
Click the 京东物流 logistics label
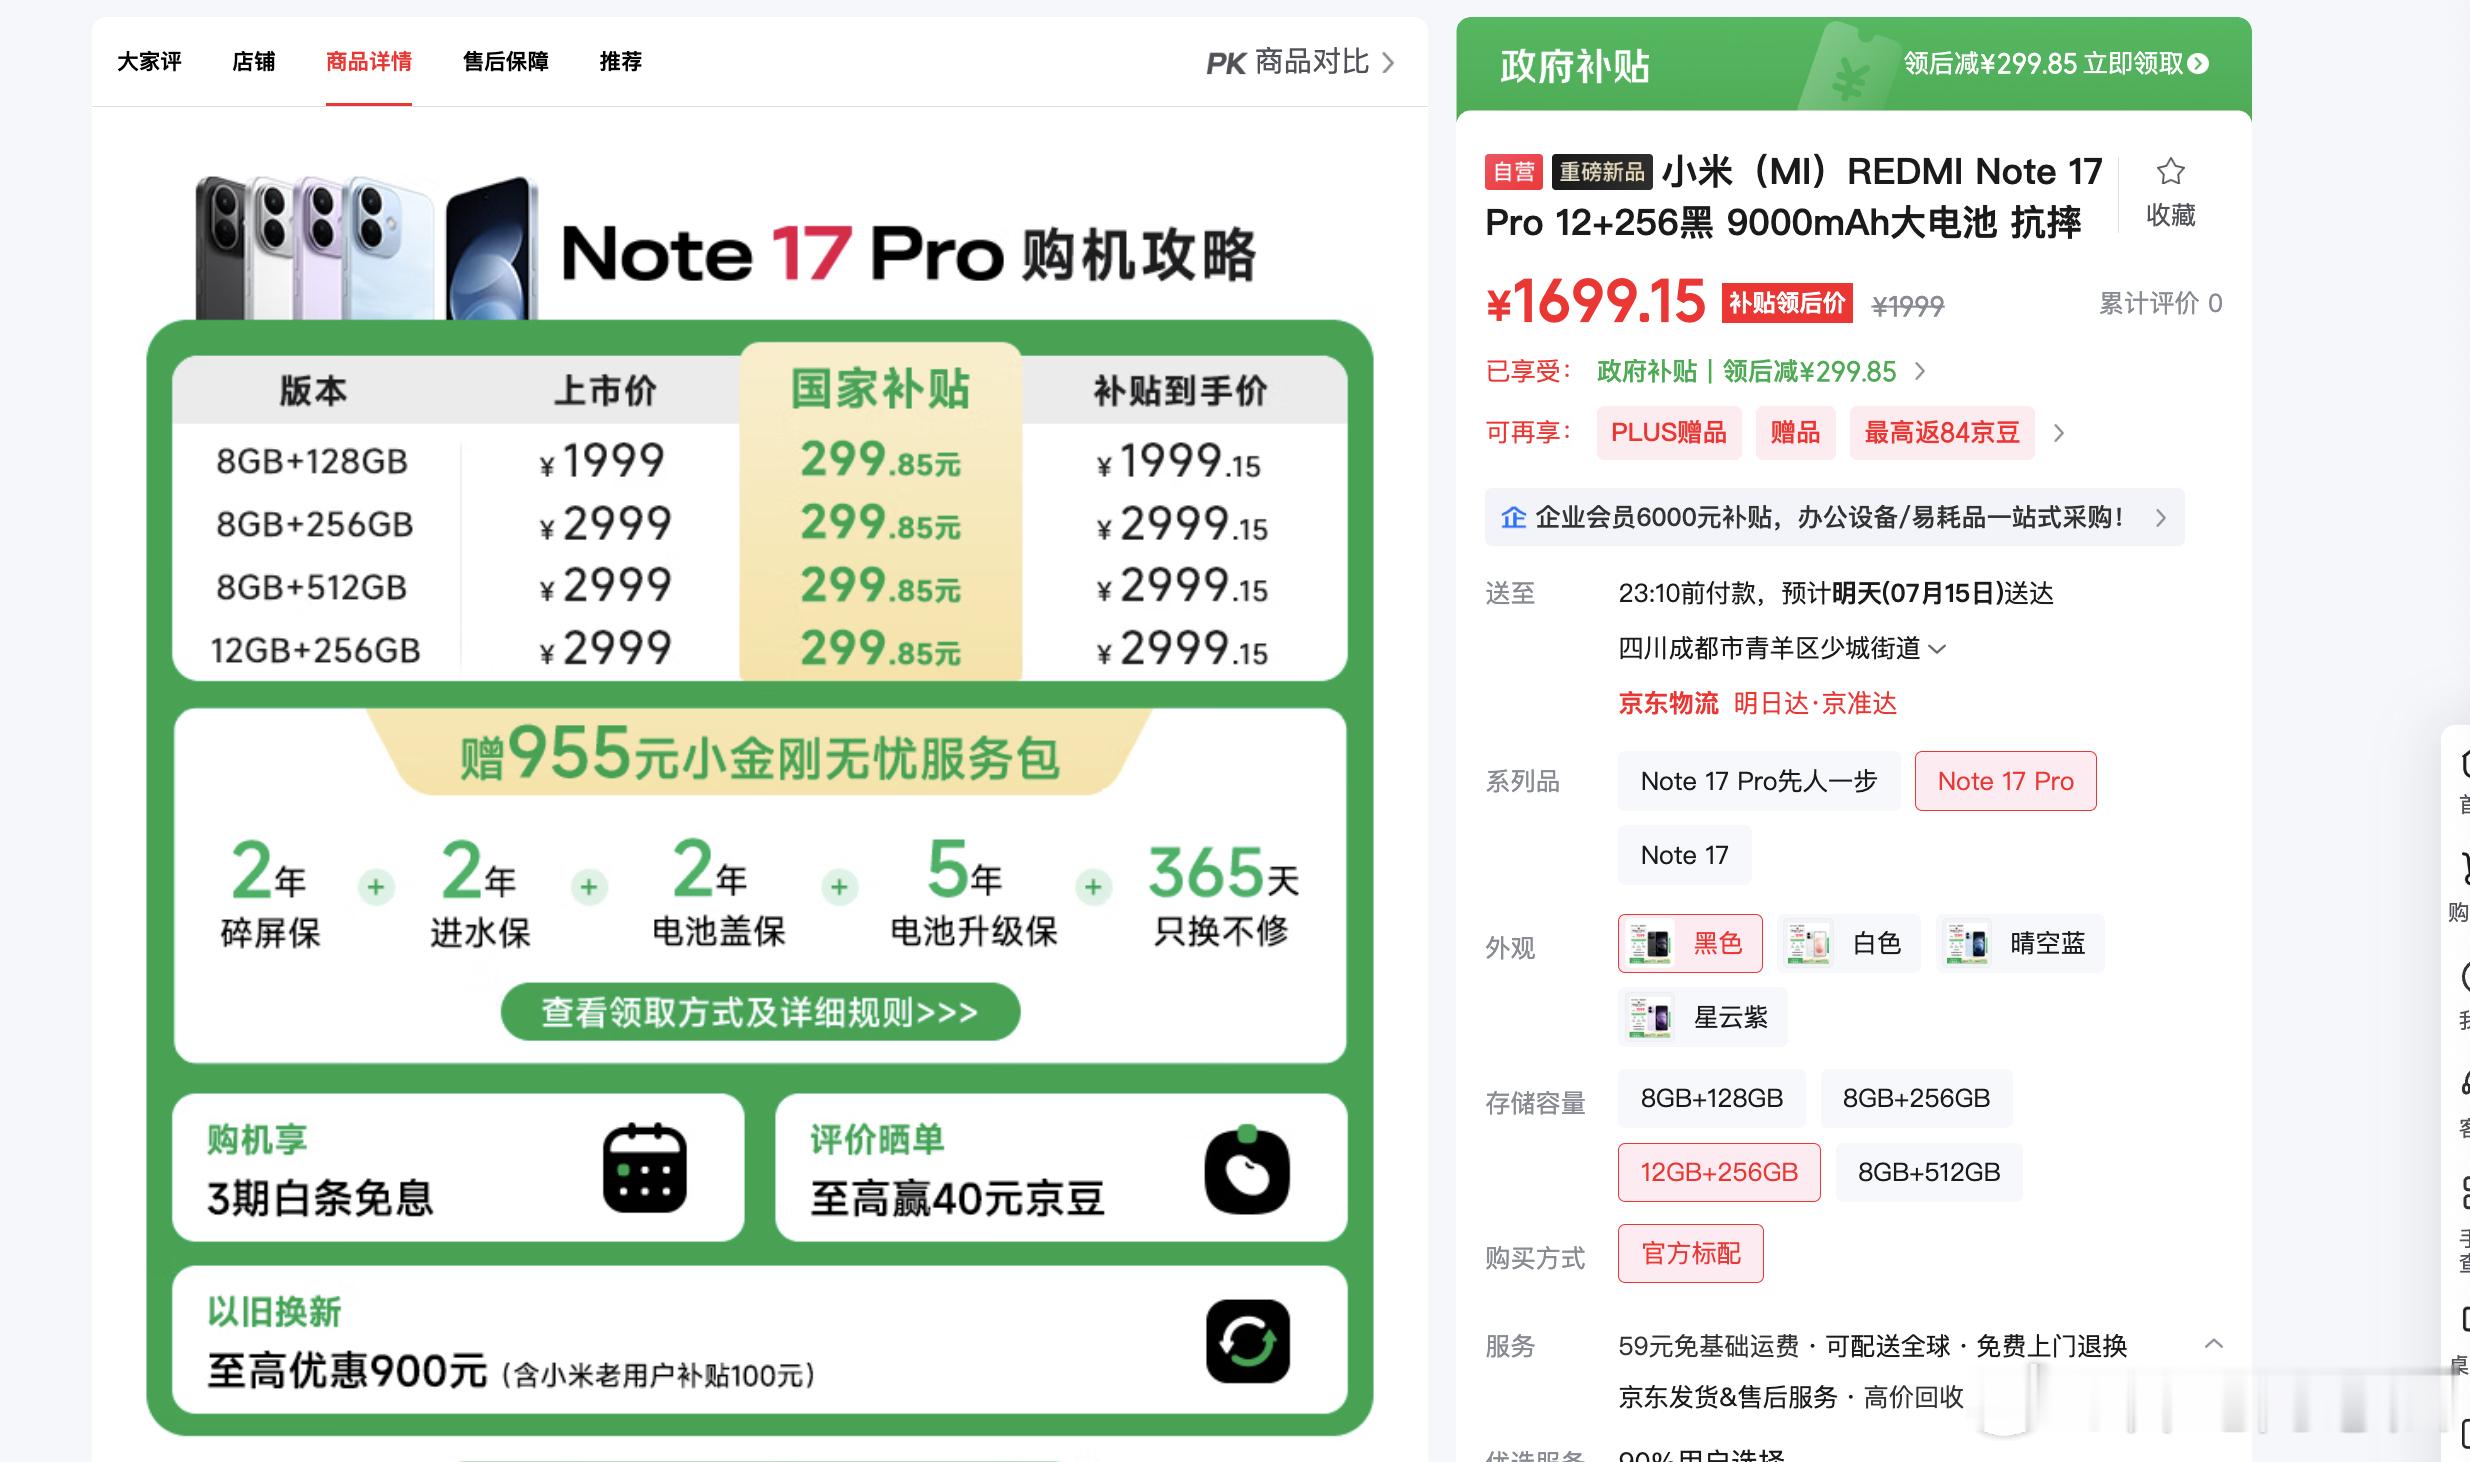(1668, 703)
